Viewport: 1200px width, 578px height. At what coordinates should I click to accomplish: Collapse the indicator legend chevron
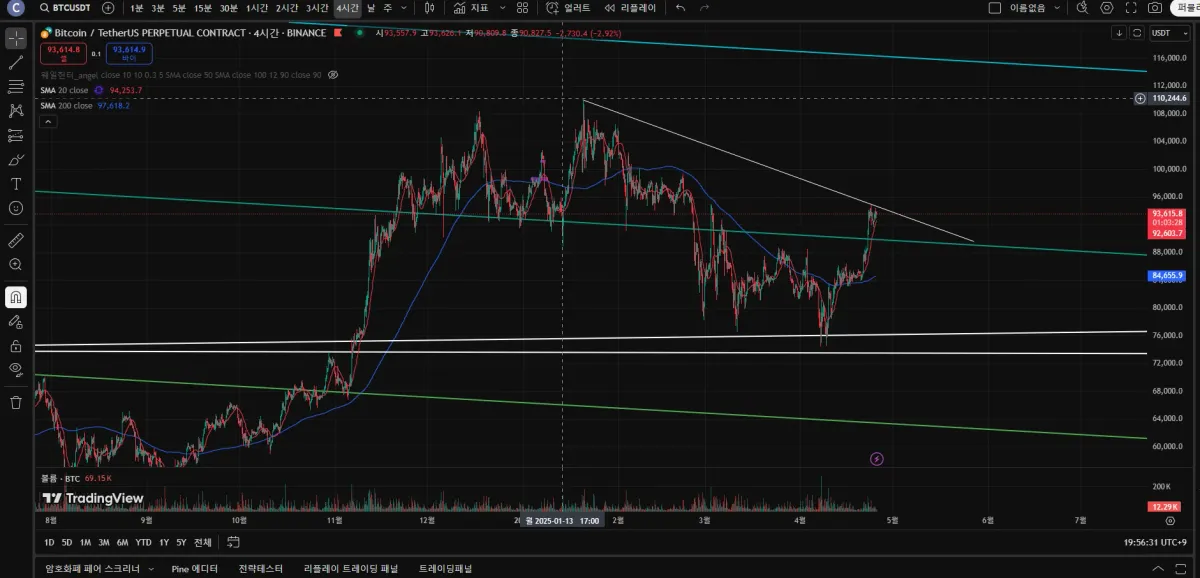[48, 122]
